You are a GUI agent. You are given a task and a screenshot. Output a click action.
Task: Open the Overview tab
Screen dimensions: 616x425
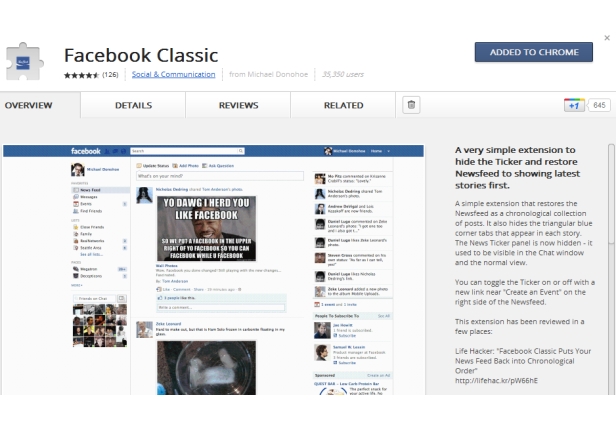(40, 105)
